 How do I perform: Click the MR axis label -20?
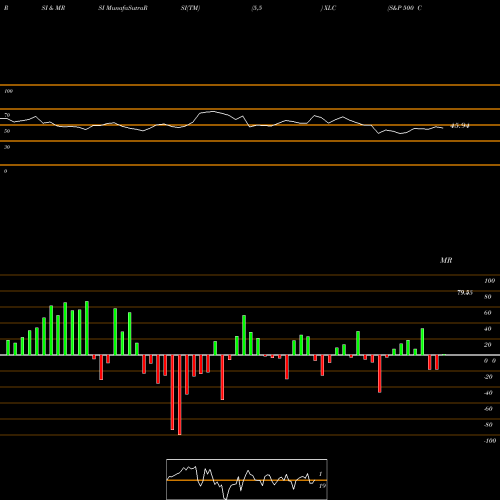click(488, 377)
